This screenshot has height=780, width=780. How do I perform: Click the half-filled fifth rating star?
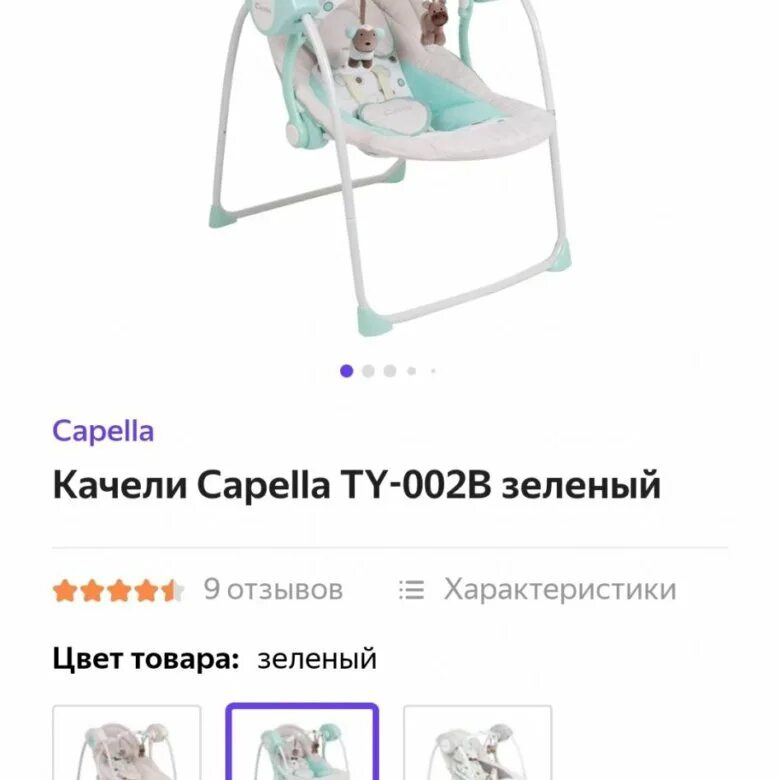click(173, 590)
